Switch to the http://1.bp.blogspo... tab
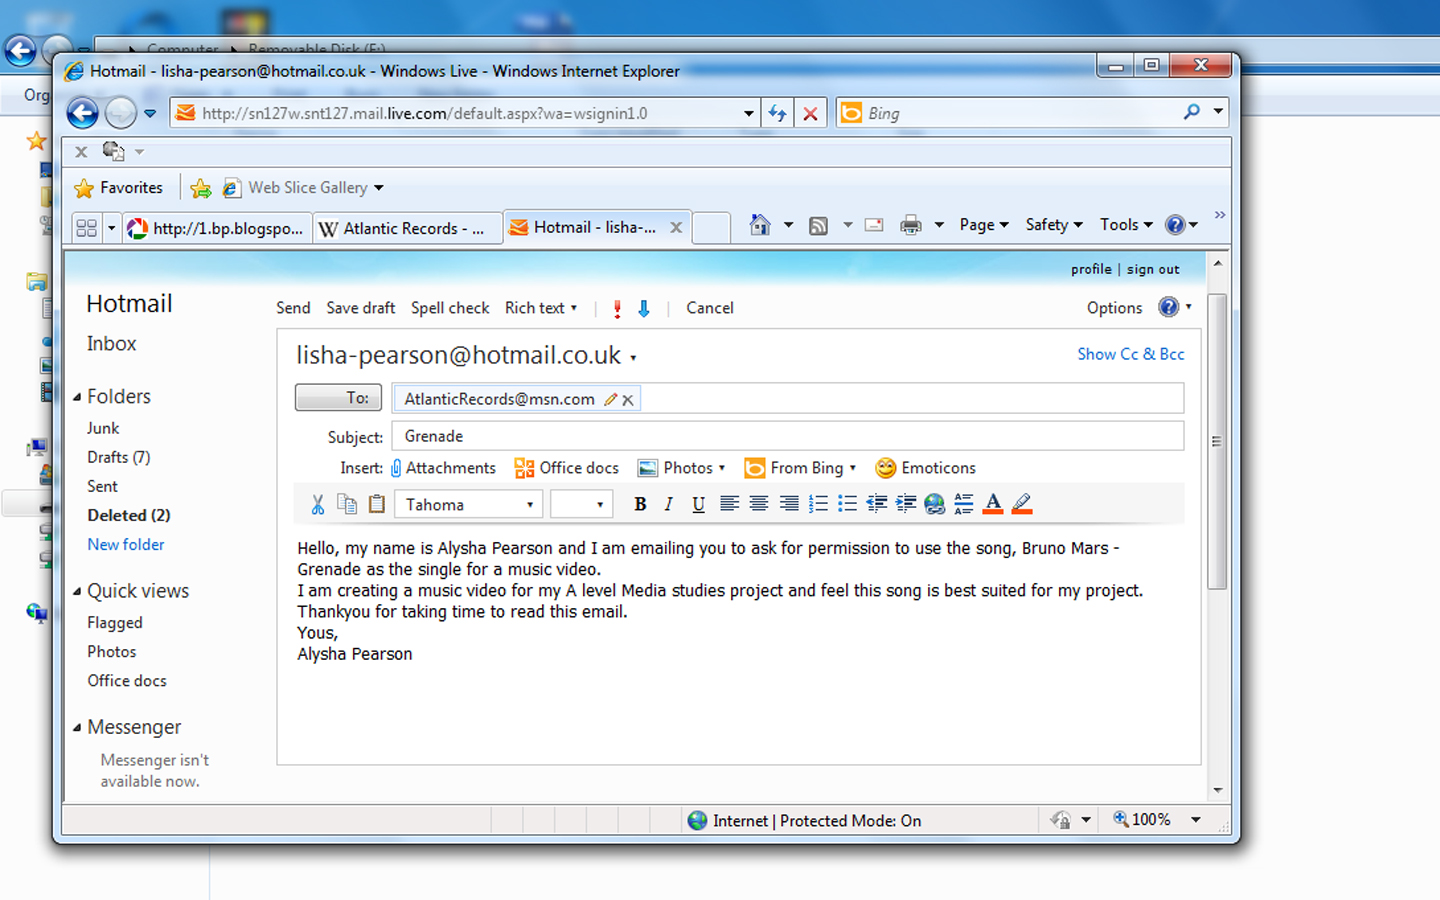This screenshot has width=1440, height=900. pos(218,228)
